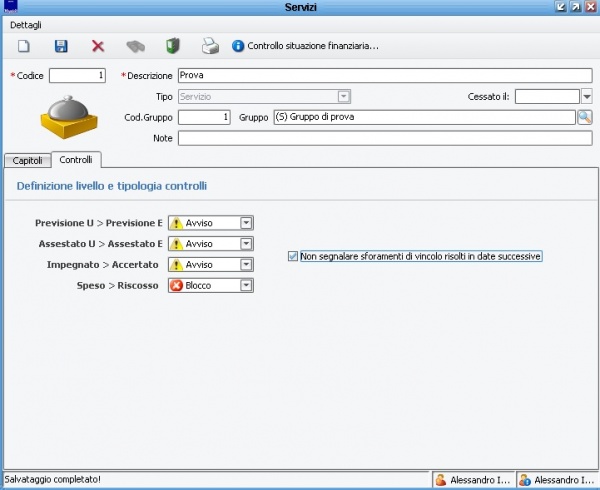Open the Dettagli menu
This screenshot has width=600, height=490.
pos(27,24)
